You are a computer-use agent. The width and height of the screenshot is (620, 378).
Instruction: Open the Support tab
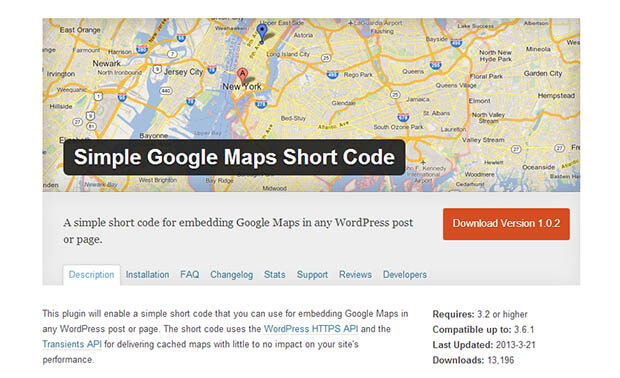312,274
